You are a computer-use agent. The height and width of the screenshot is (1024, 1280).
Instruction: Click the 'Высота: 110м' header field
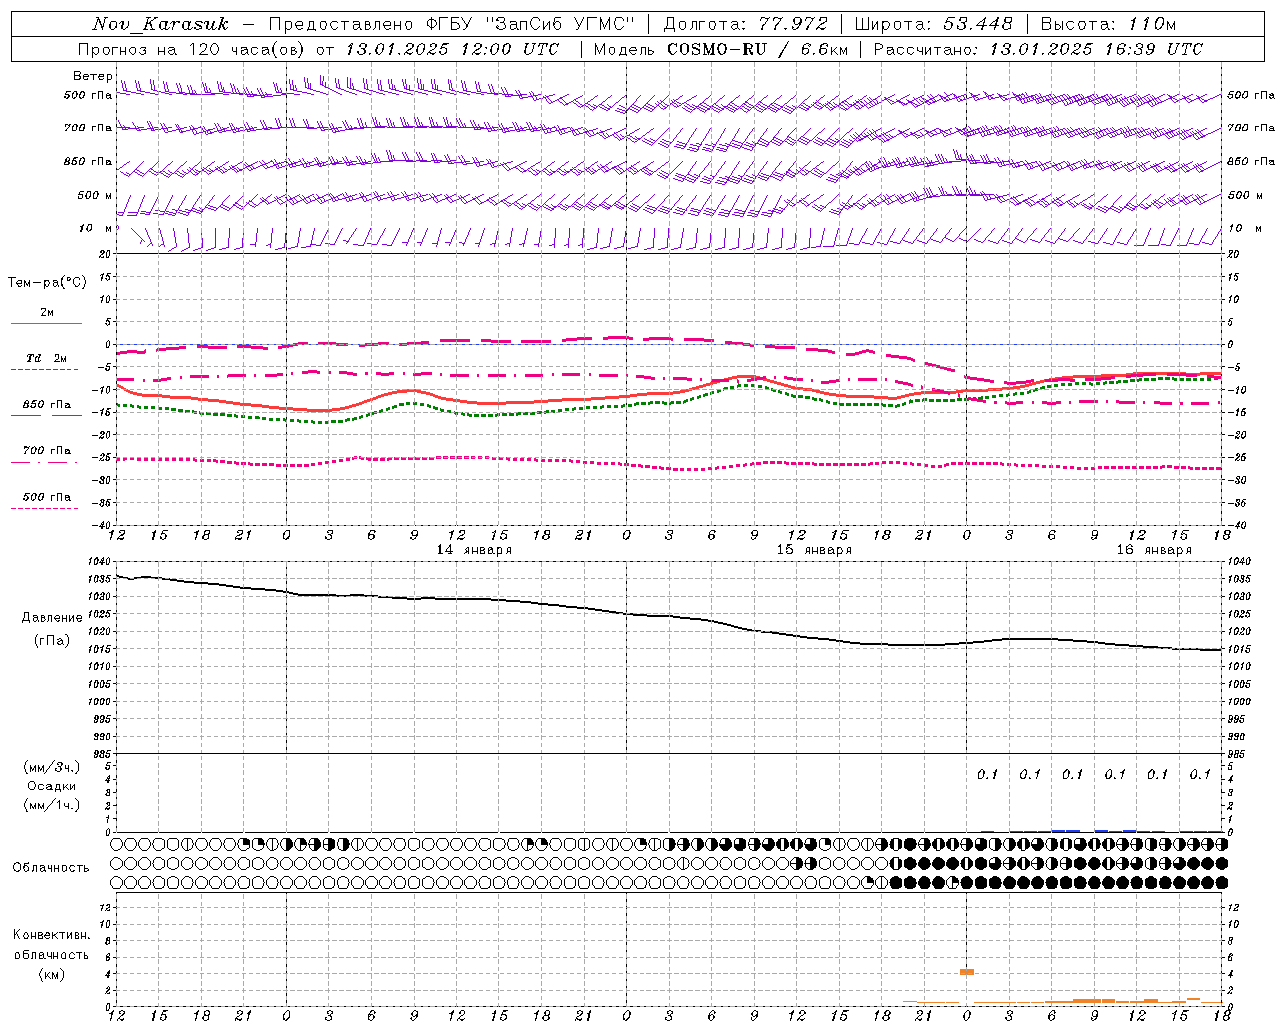tap(1108, 24)
